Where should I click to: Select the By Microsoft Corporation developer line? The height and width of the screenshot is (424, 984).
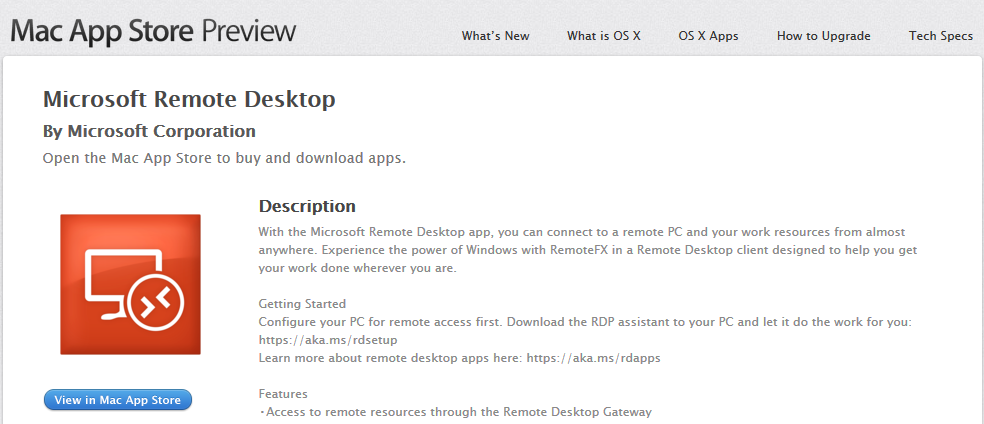[149, 131]
